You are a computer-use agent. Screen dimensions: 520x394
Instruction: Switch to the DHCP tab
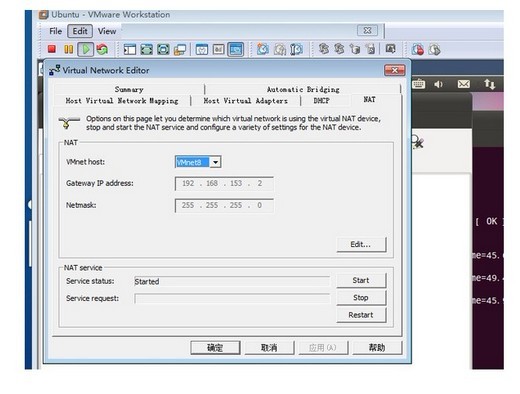coord(322,100)
